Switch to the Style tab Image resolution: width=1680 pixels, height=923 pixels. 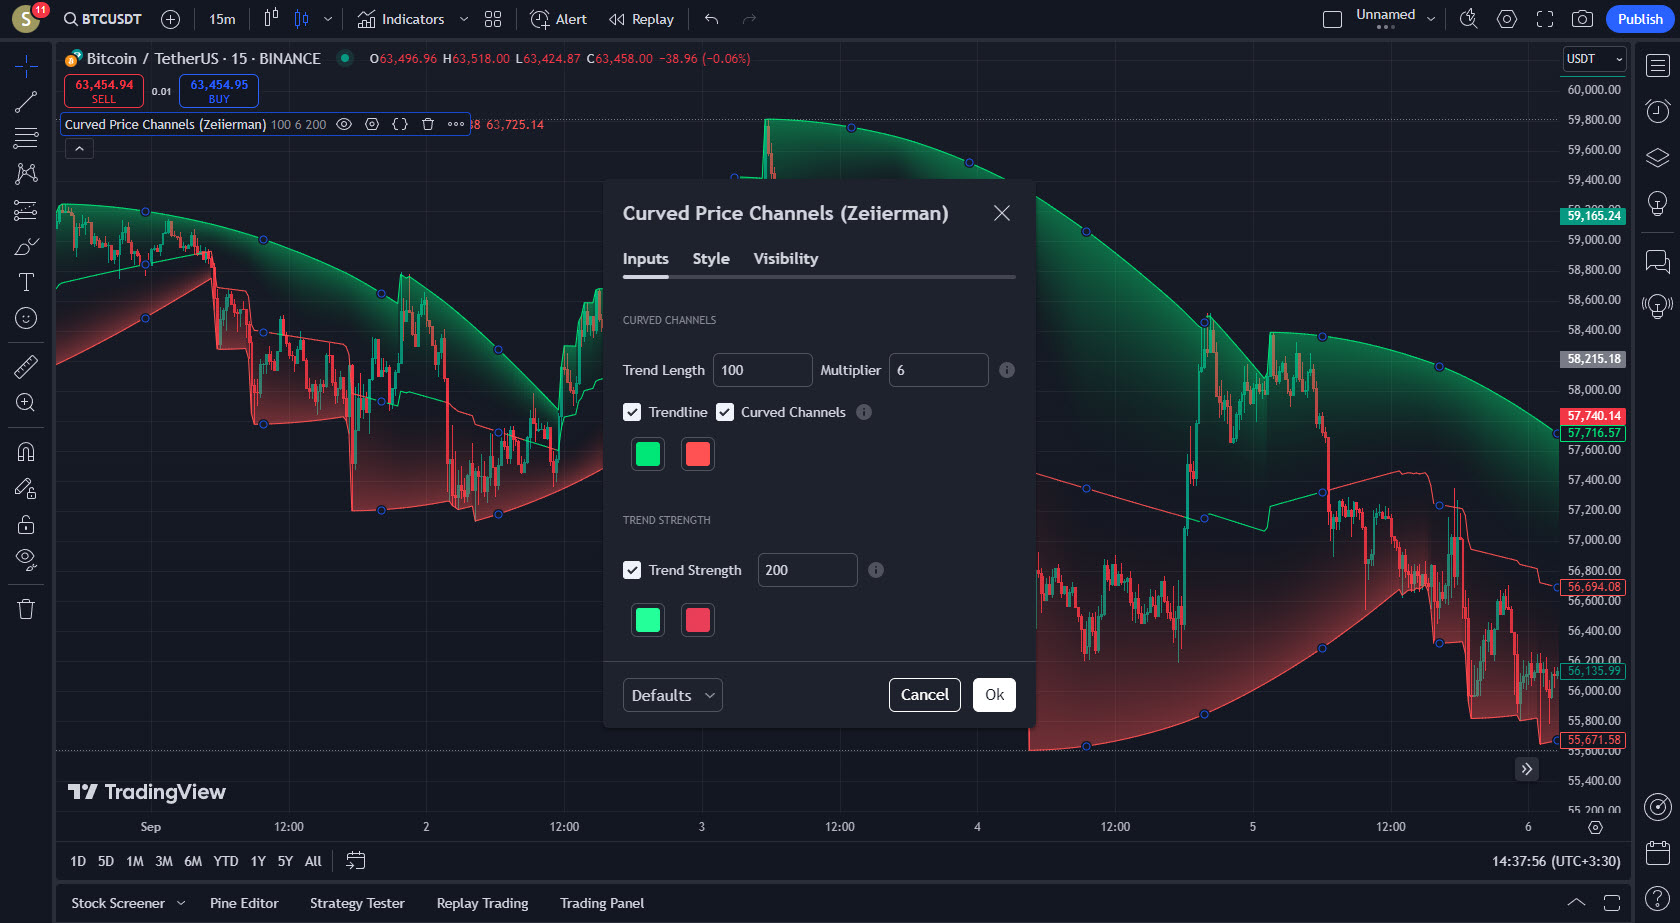pos(711,258)
